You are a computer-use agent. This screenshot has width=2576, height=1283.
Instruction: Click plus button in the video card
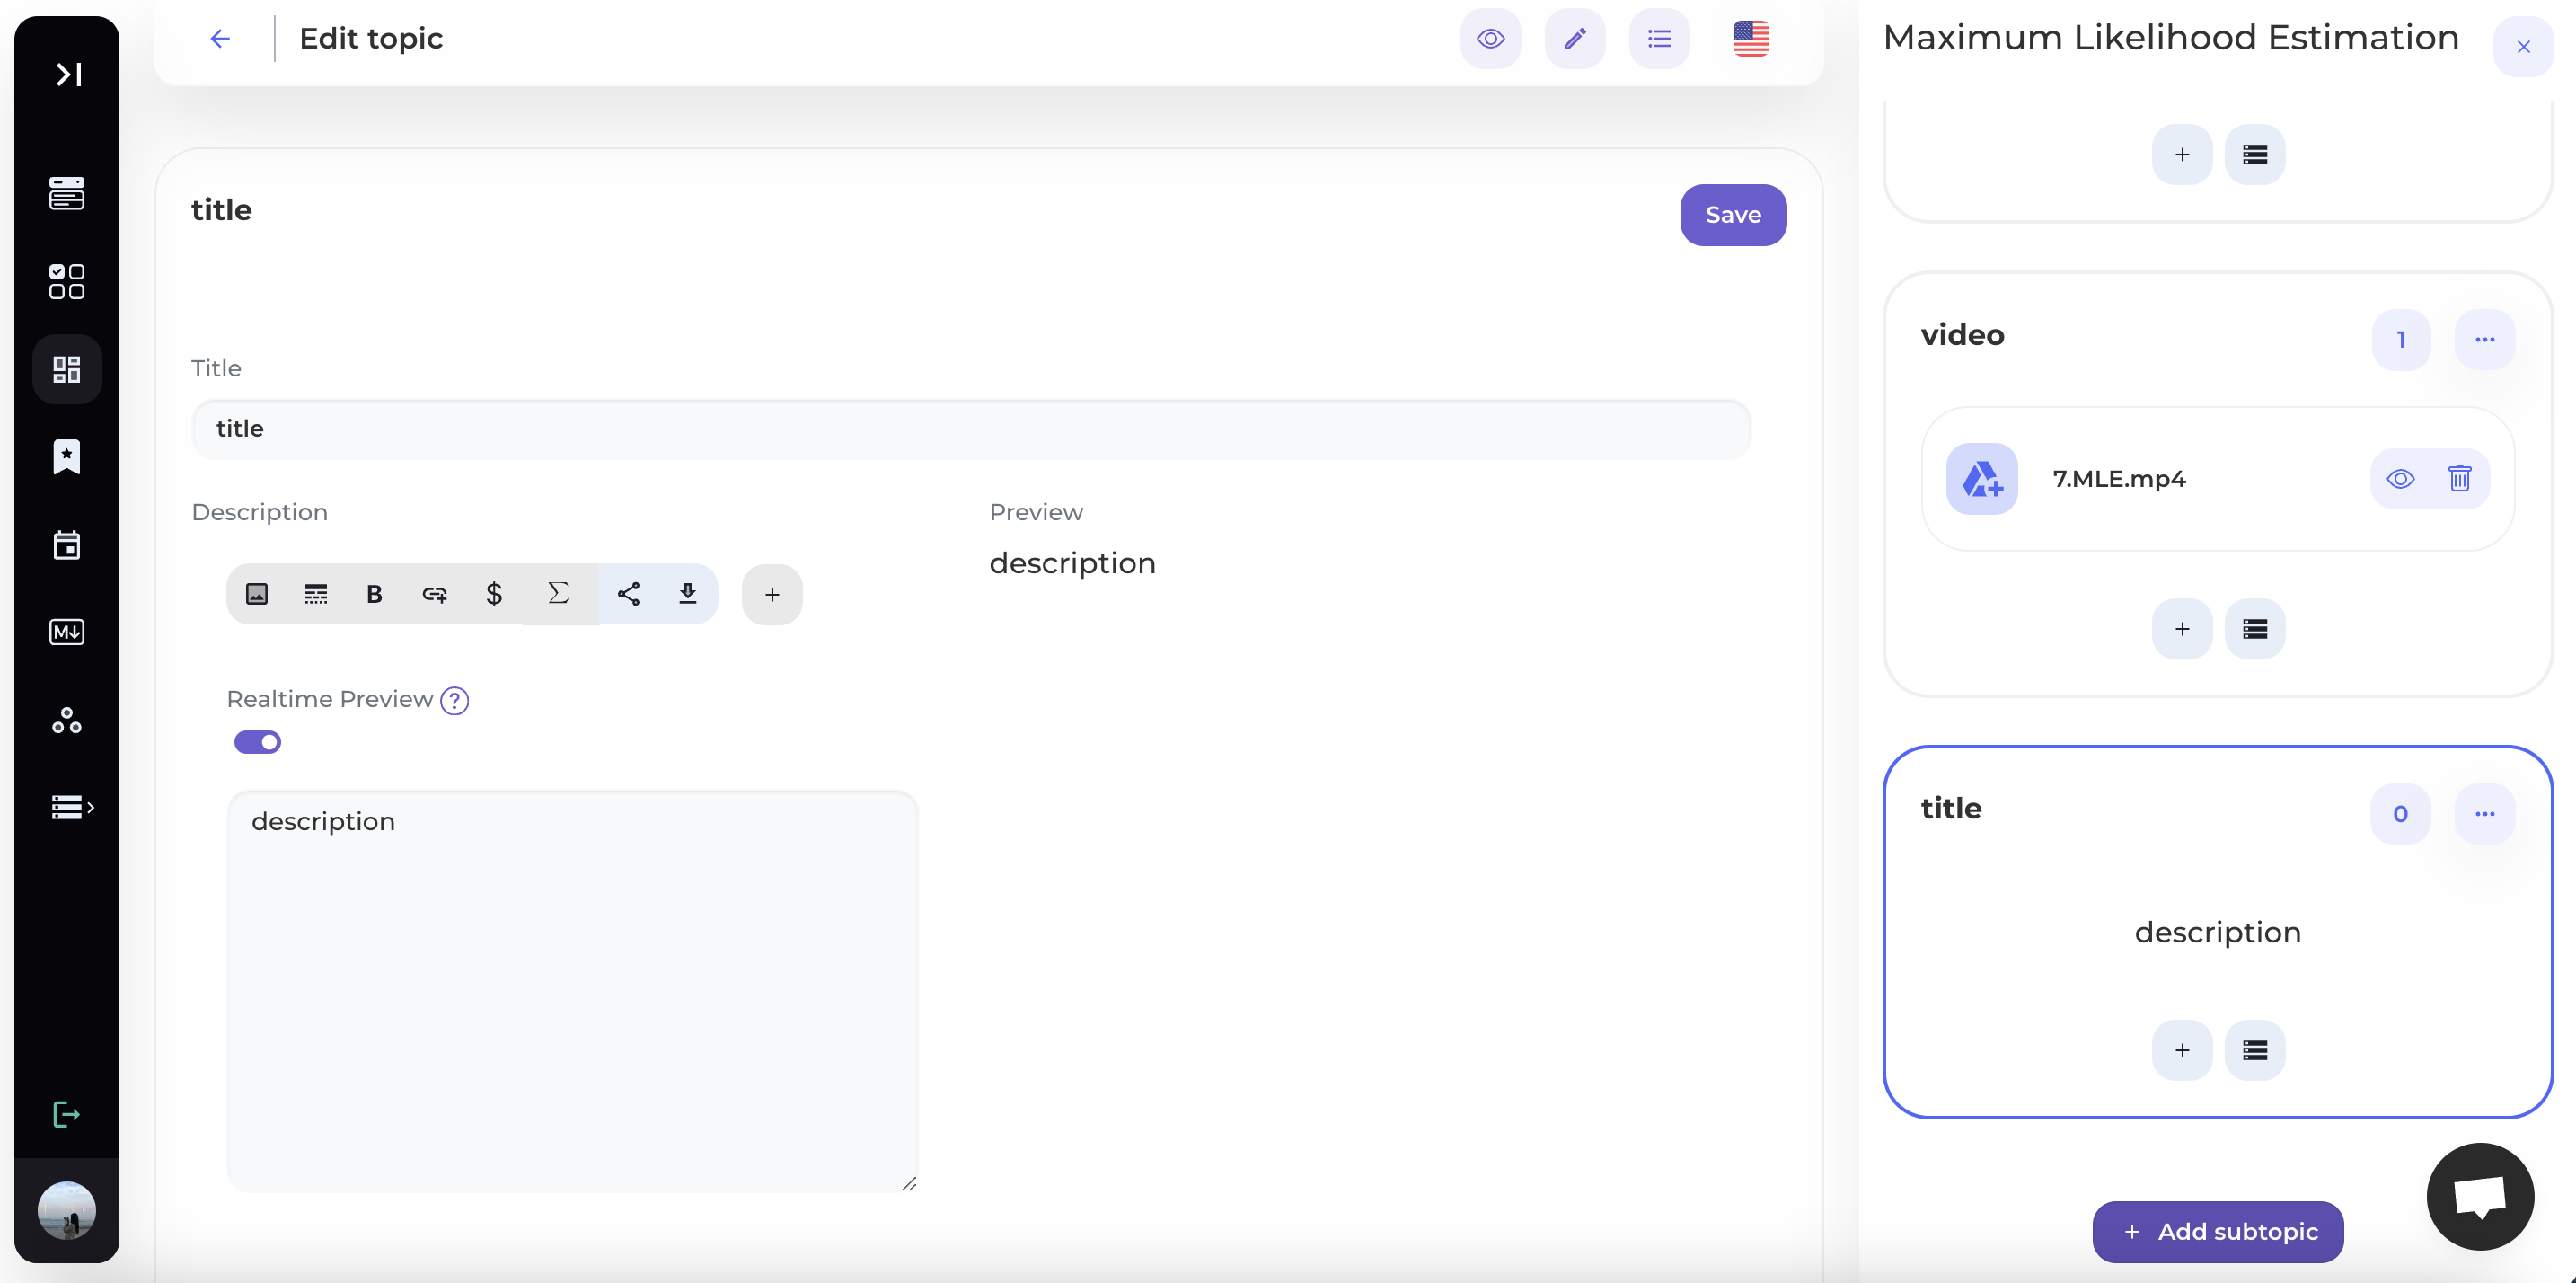click(x=2182, y=628)
